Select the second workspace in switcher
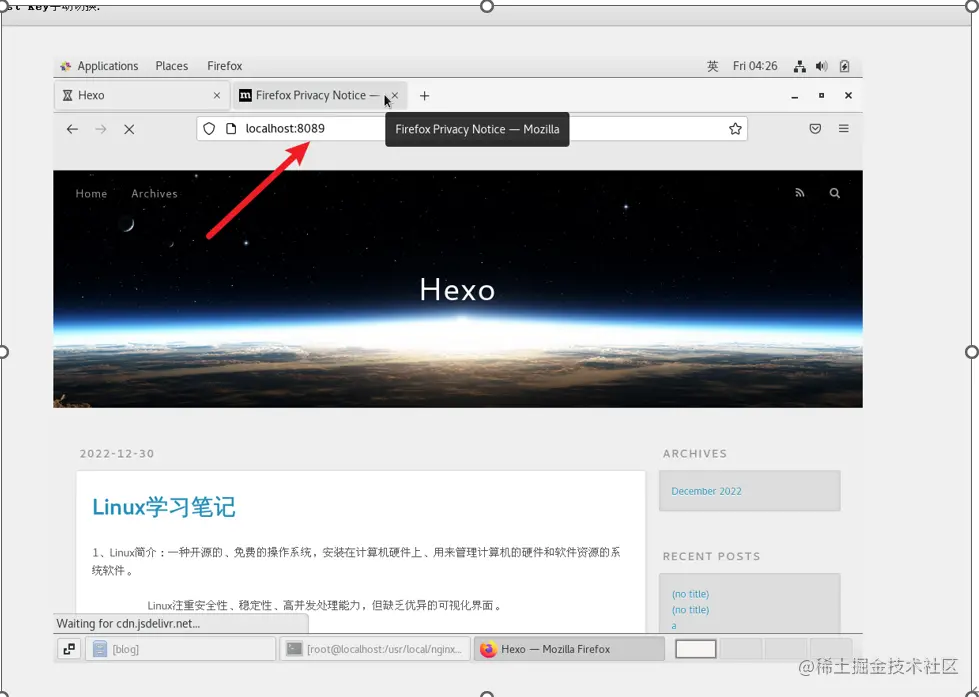979x697 pixels. (x=741, y=649)
